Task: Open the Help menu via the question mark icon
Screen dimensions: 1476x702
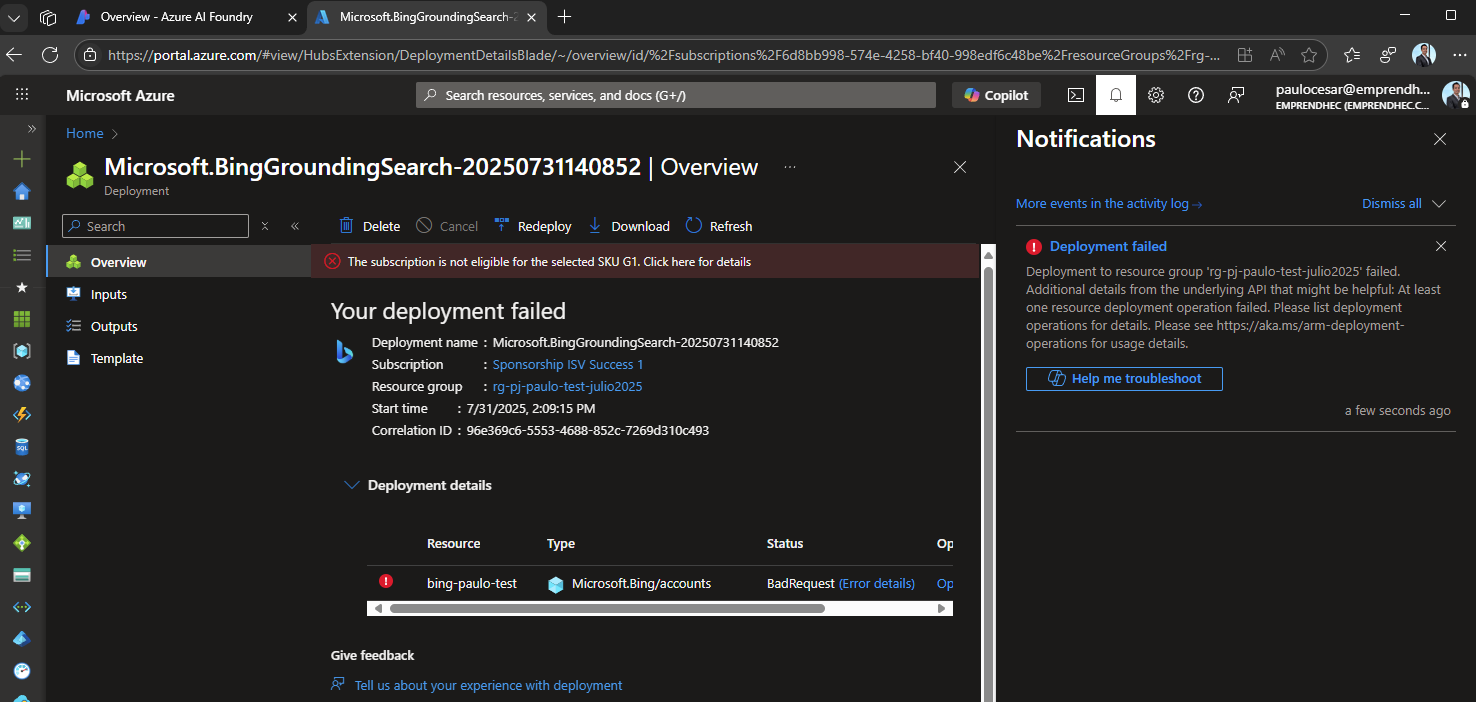Action: 1196,94
